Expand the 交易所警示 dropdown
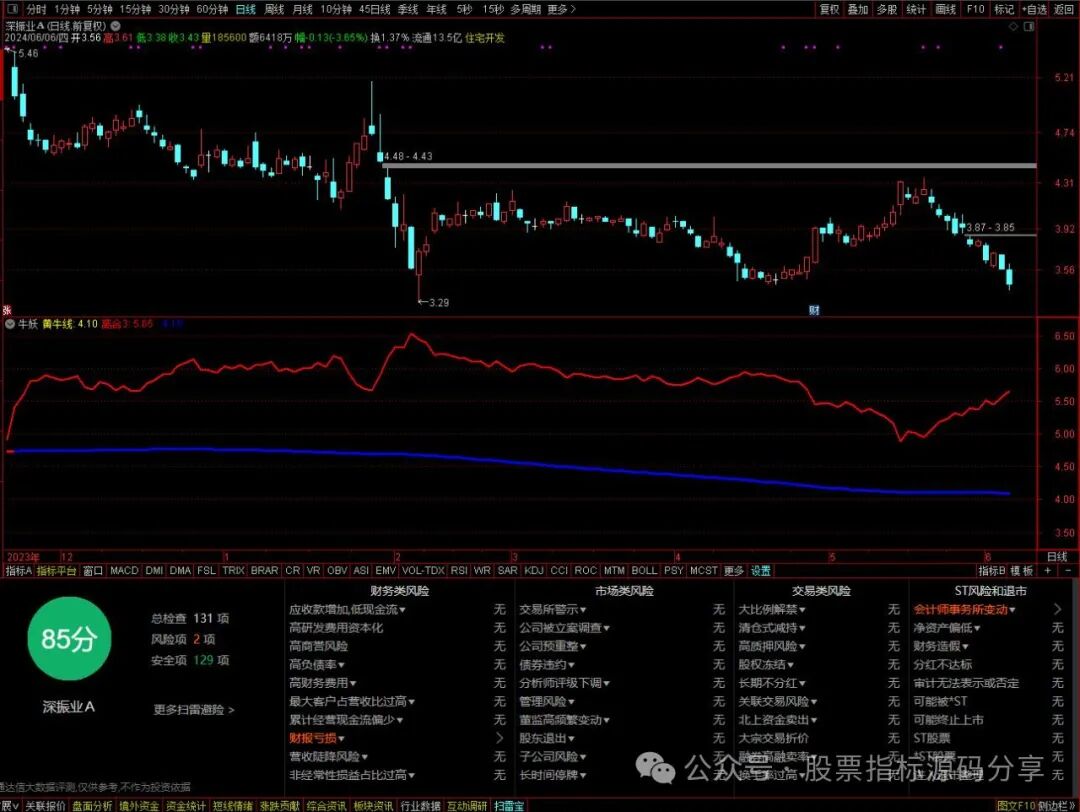The width and height of the screenshot is (1080, 812). 552,610
